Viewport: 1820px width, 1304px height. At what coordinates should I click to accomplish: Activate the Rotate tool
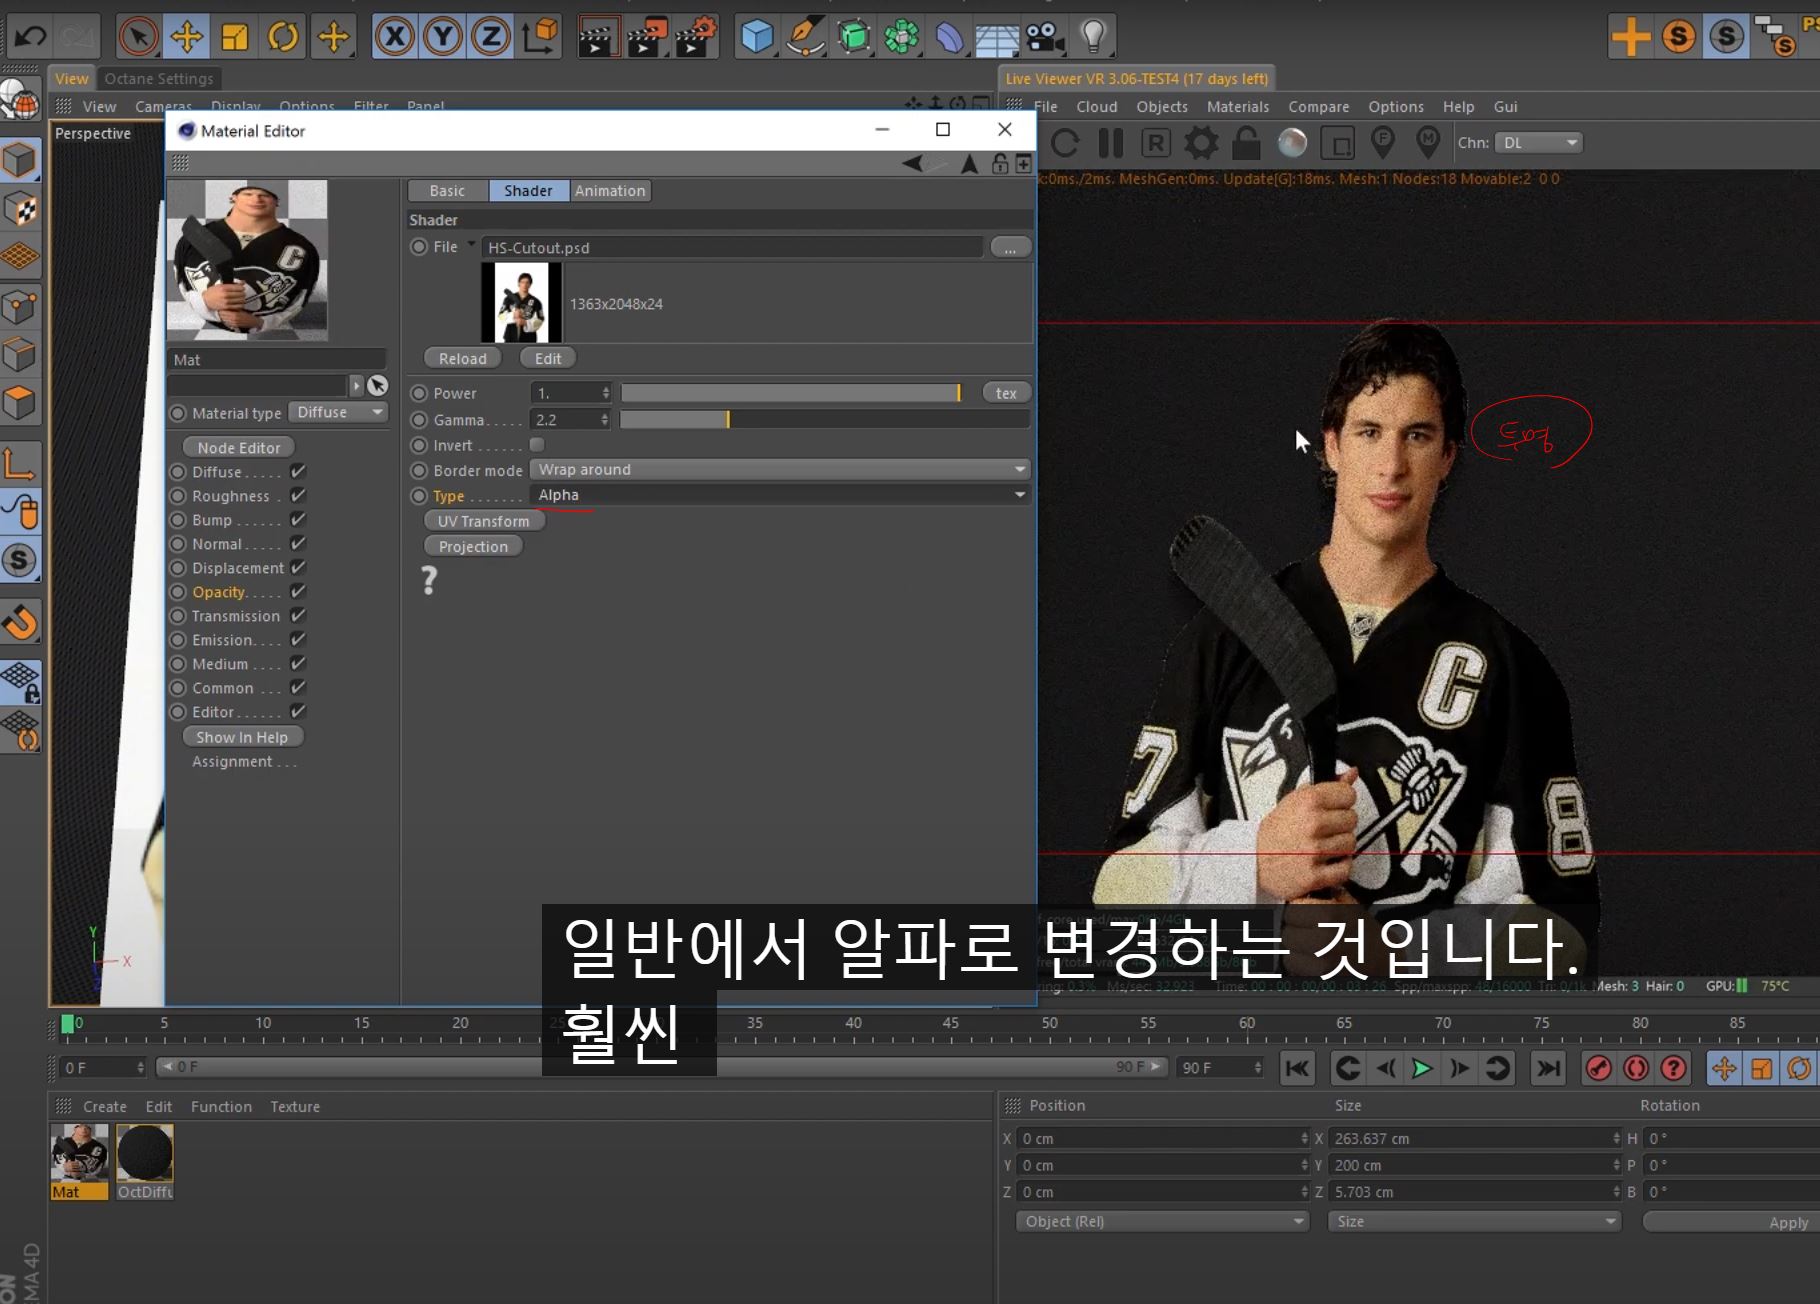tap(284, 38)
